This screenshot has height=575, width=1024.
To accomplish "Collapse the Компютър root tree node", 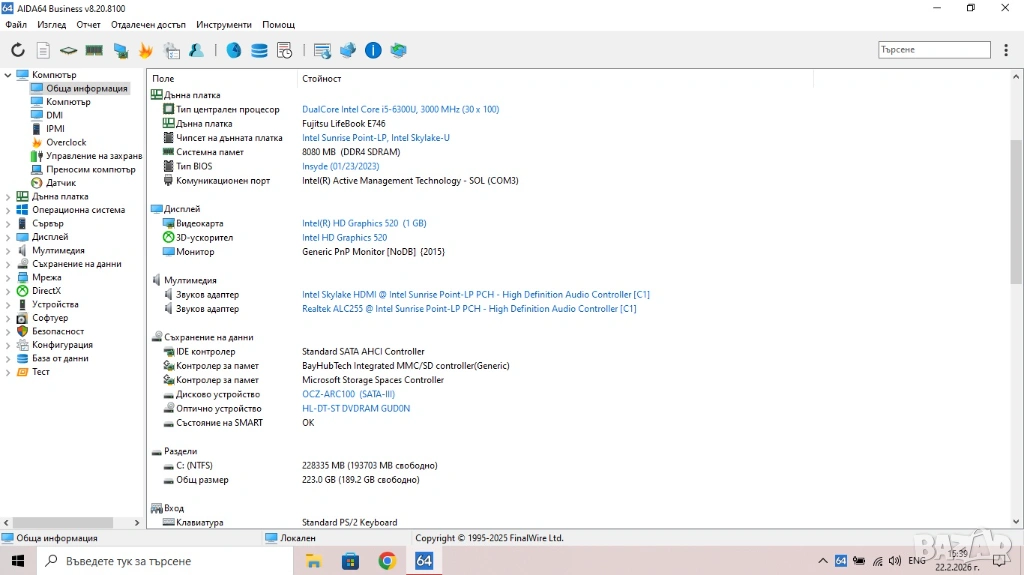I will click(x=8, y=75).
